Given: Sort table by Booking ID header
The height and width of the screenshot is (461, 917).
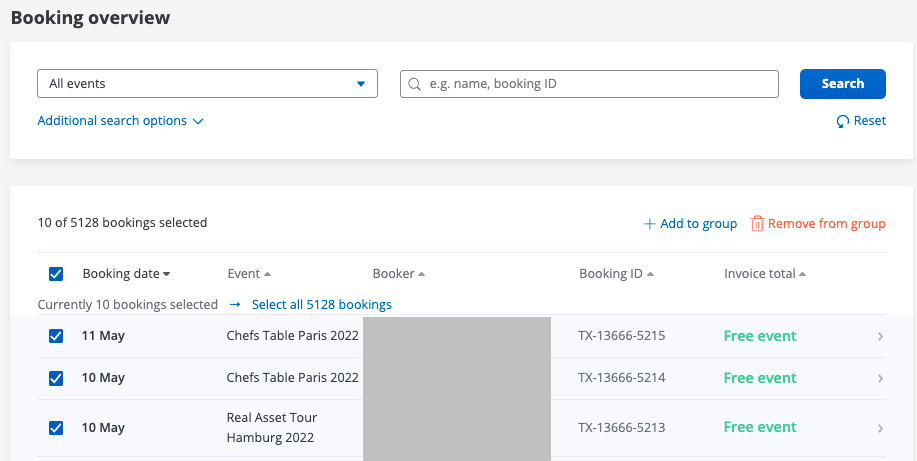Looking at the screenshot, I should pos(616,274).
